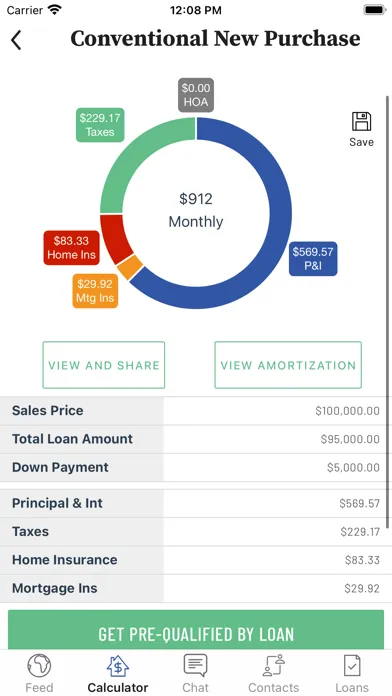Select the orange Mtg Ins label

[95, 291]
